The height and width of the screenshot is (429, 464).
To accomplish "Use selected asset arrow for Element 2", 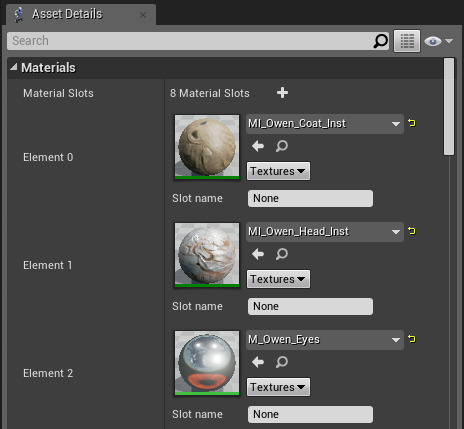I will point(258,362).
